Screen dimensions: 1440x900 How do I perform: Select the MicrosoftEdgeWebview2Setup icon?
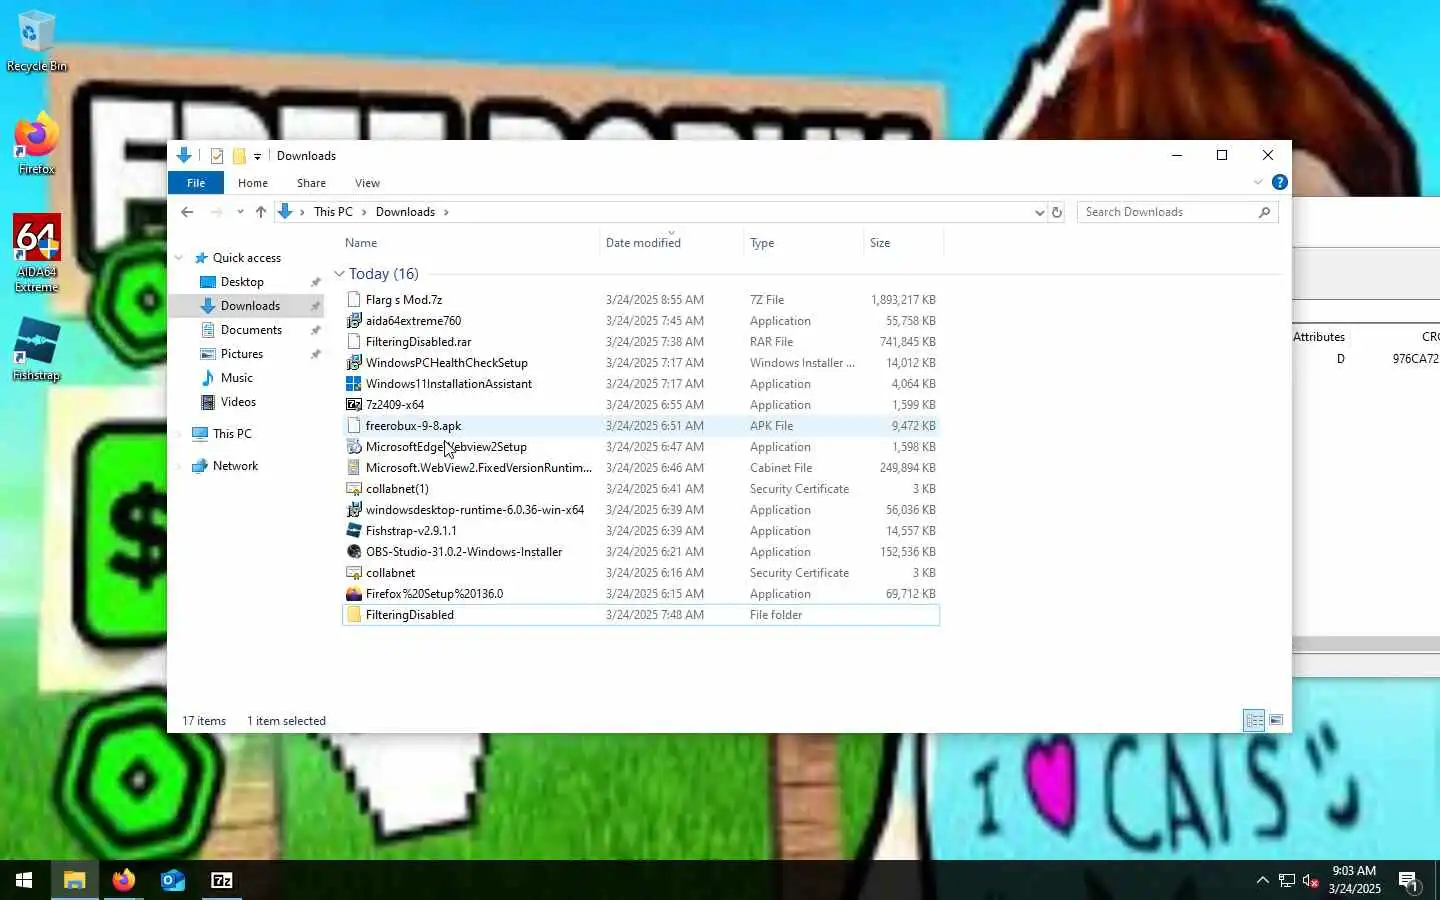(x=353, y=447)
